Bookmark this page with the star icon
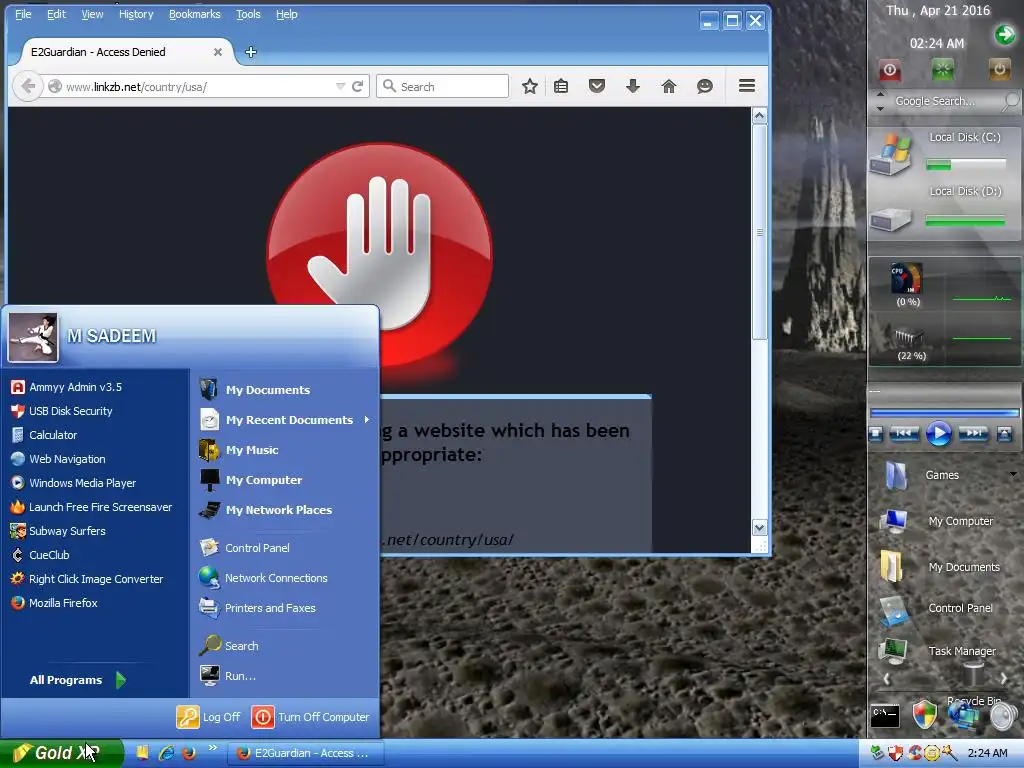The image size is (1024, 768). 530,86
